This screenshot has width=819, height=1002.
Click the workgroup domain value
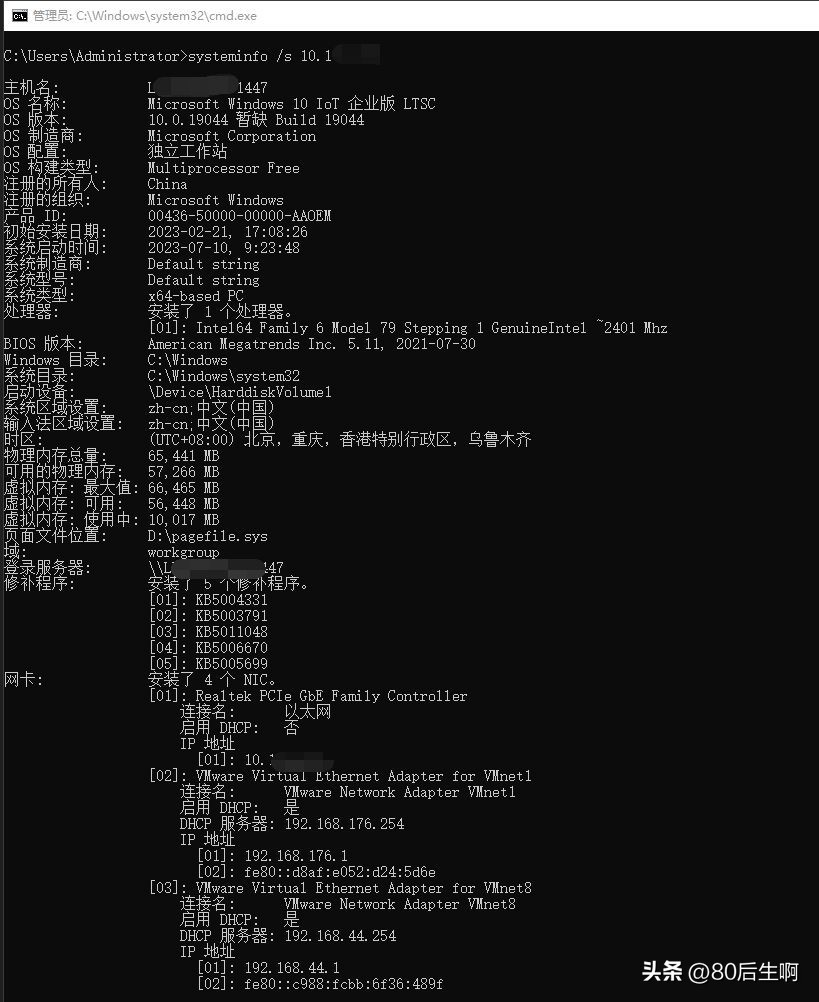(x=183, y=552)
